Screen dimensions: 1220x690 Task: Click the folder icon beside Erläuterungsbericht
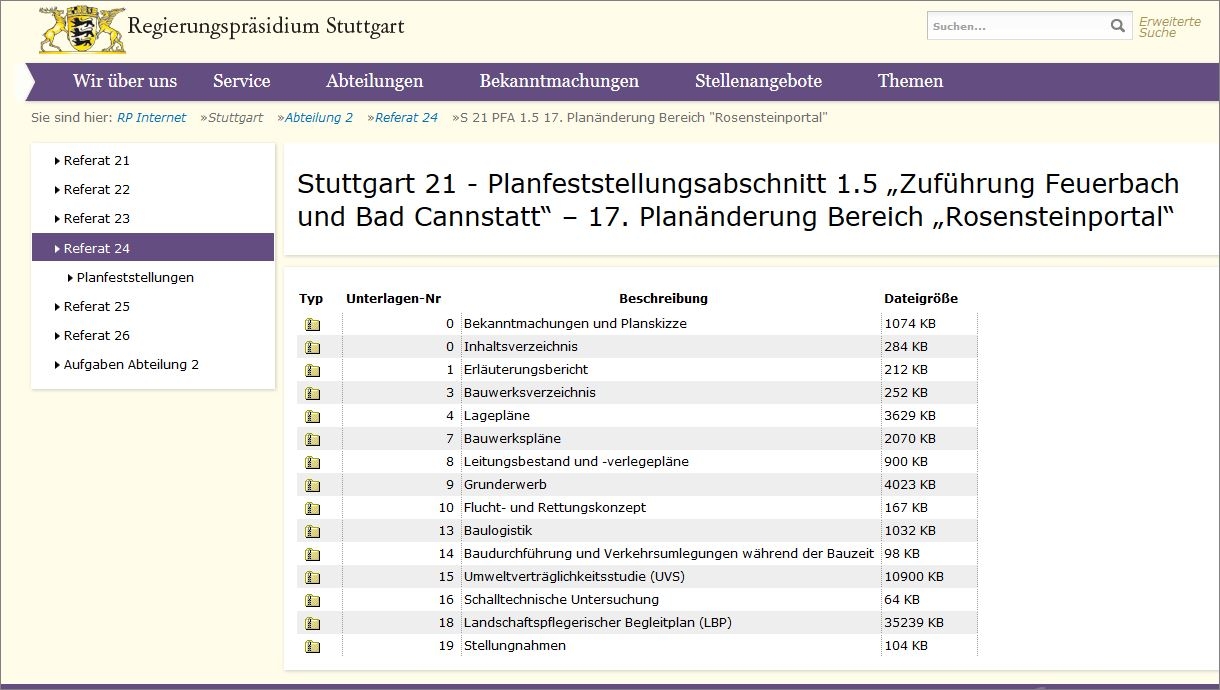(312, 370)
